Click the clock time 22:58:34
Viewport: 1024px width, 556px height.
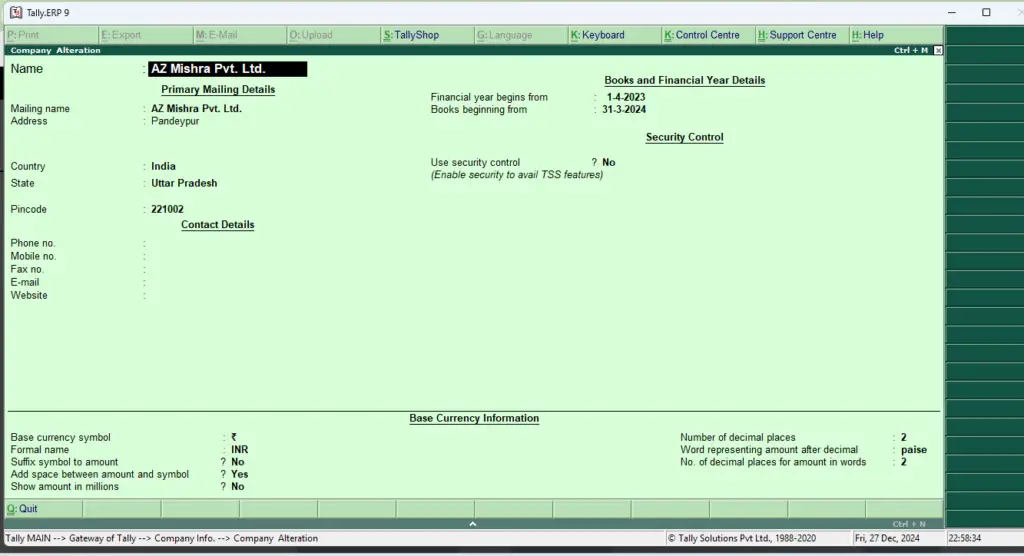965,539
